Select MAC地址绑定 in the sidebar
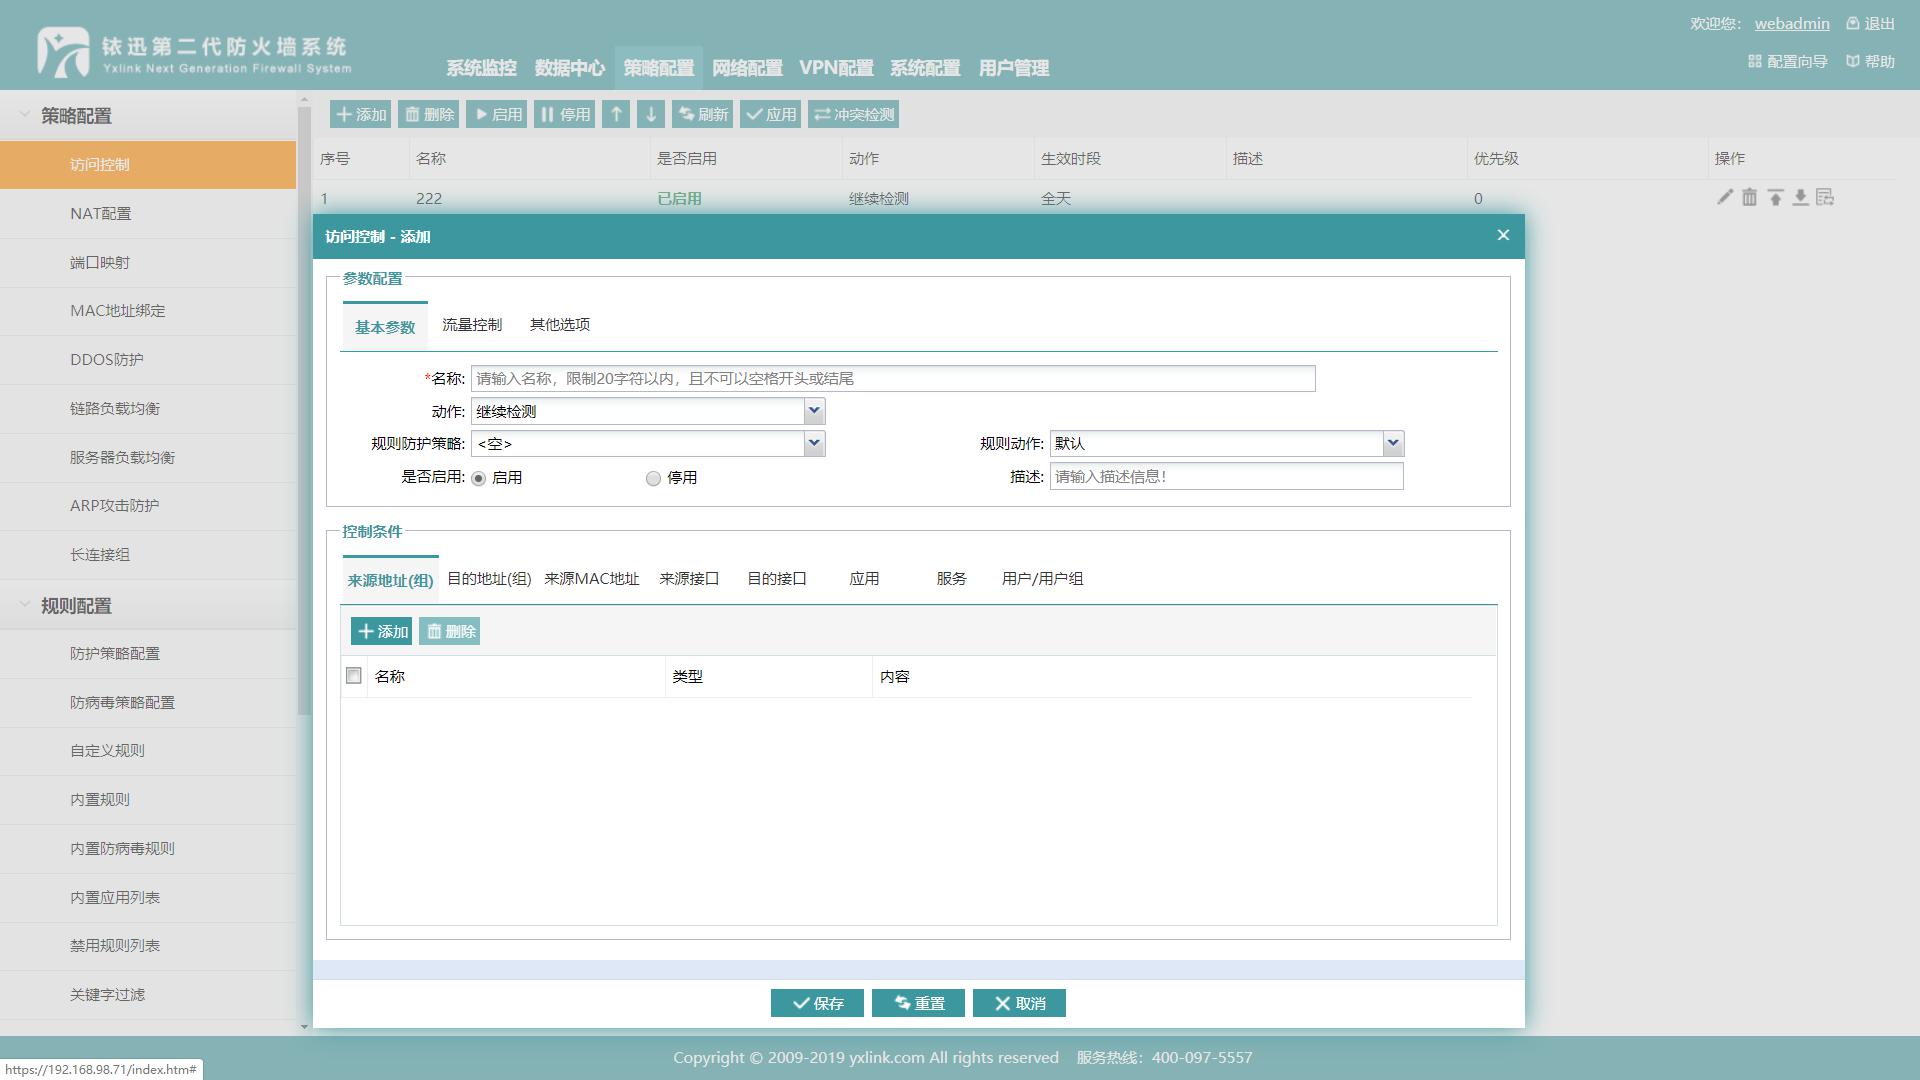Viewport: 1920px width, 1080px height. [x=148, y=310]
